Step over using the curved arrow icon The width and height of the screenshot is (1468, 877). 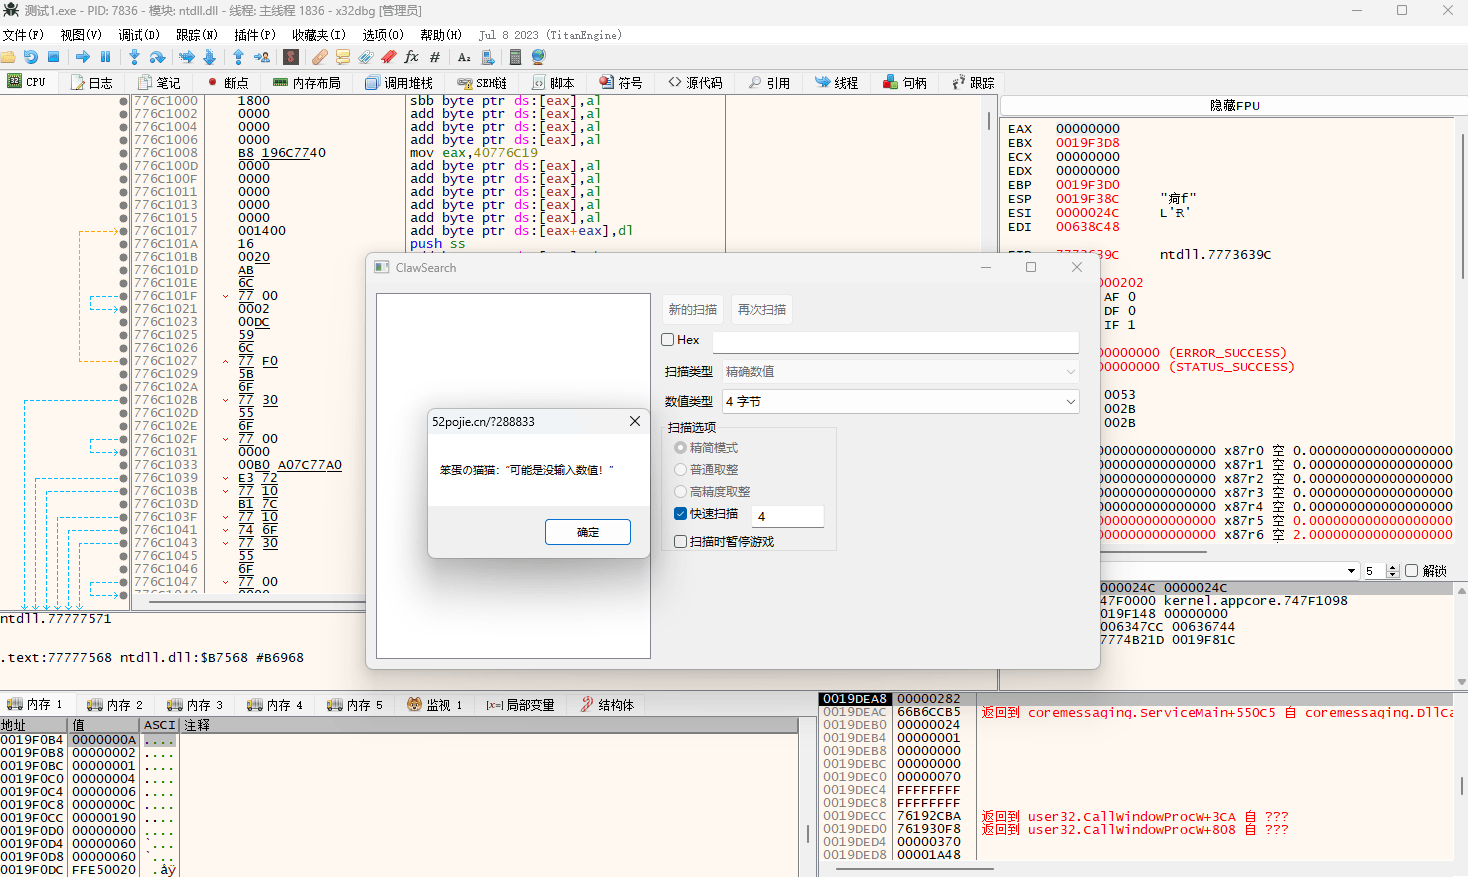[x=157, y=57]
